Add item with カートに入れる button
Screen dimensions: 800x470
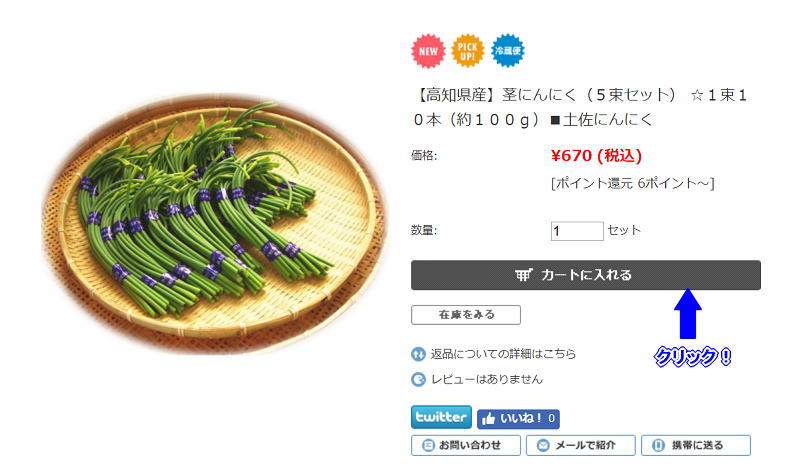click(586, 275)
